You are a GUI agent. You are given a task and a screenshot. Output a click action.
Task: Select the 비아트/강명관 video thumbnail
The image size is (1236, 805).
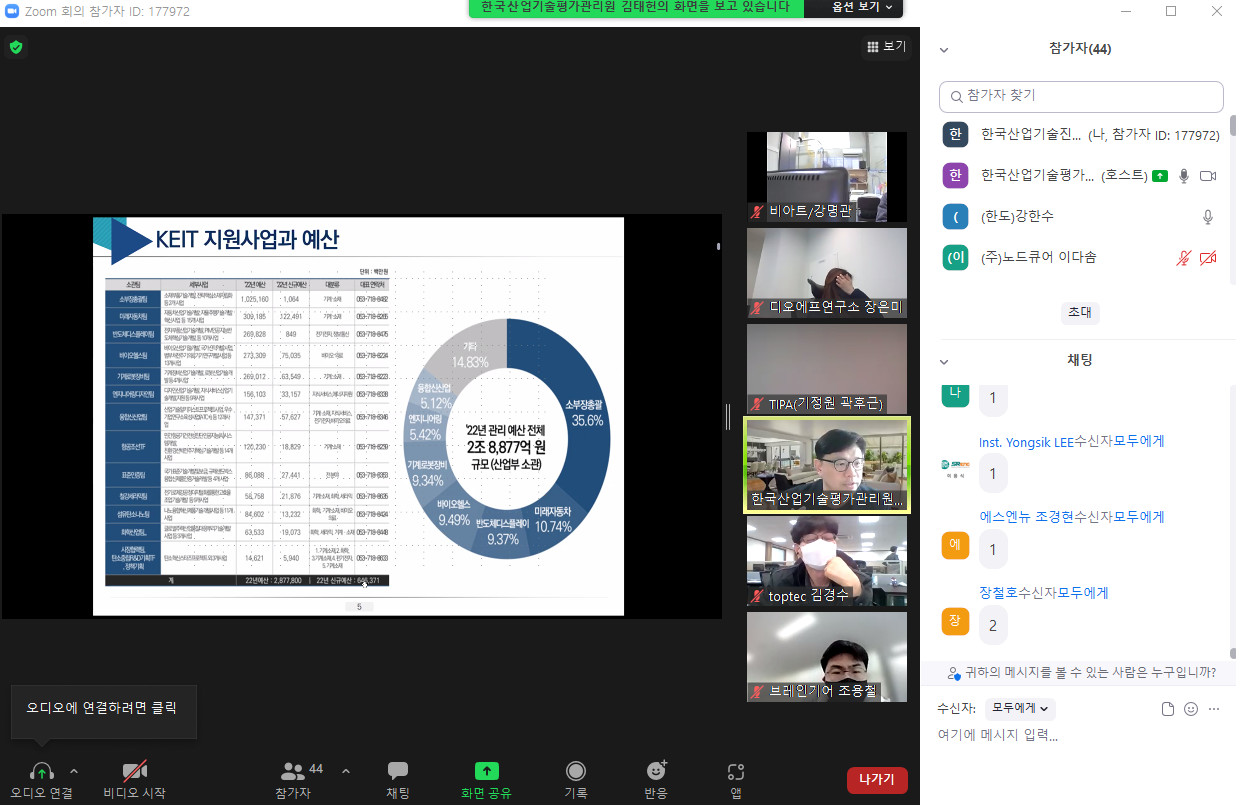(827, 177)
